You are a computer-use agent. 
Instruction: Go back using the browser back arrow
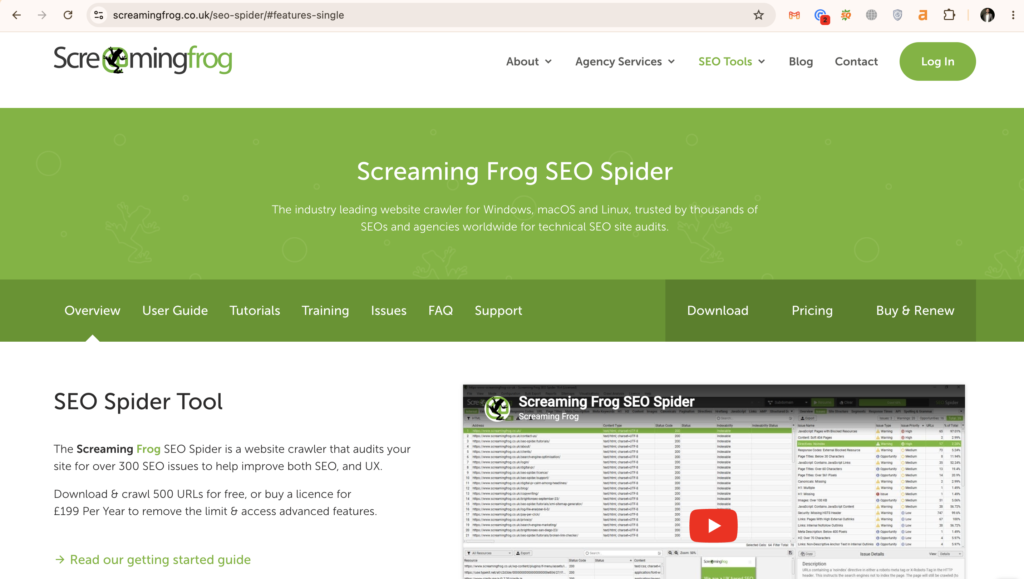[16, 15]
